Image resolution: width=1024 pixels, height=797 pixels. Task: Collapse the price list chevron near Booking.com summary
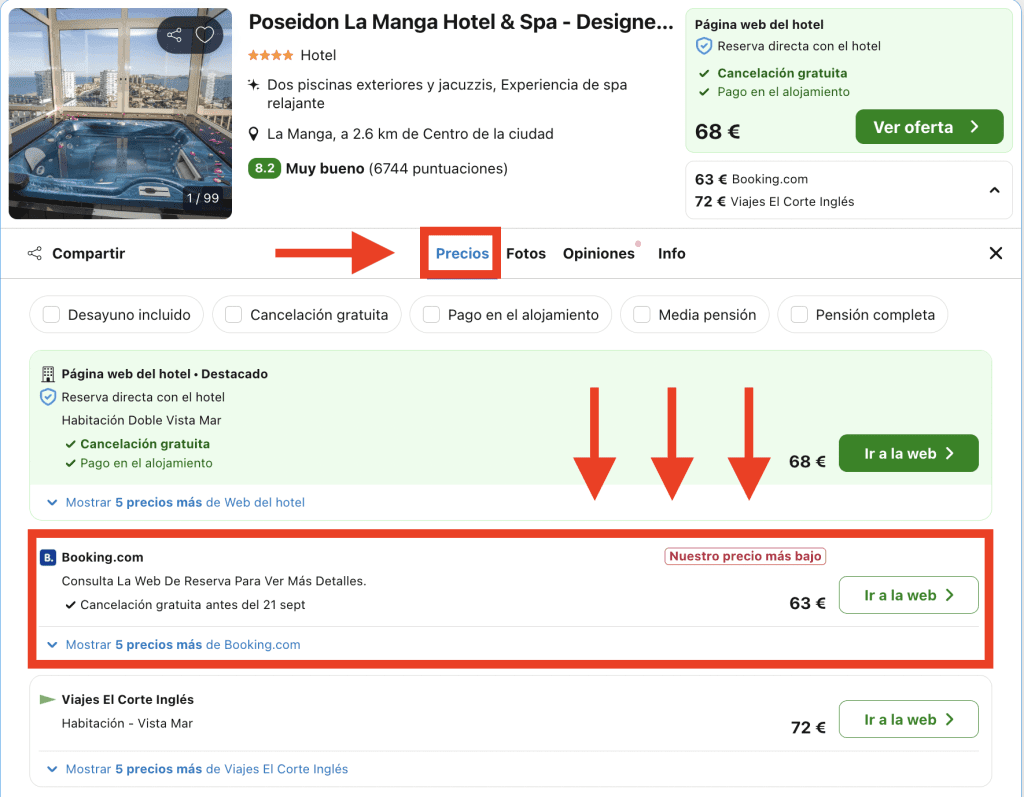(994, 190)
